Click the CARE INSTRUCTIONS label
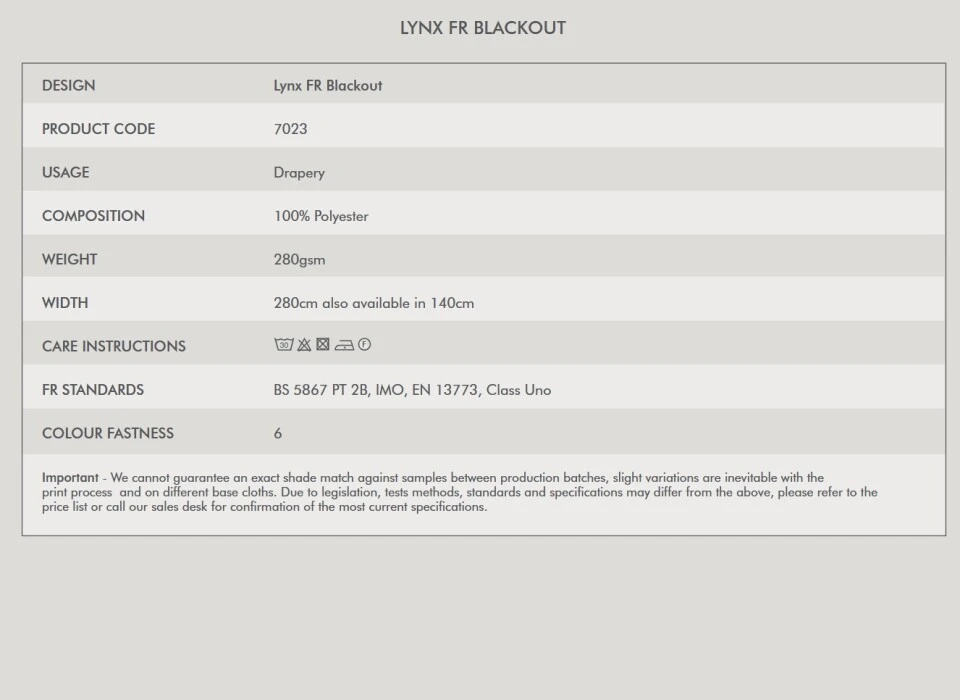Viewport: 960px width, 700px height. pos(114,347)
